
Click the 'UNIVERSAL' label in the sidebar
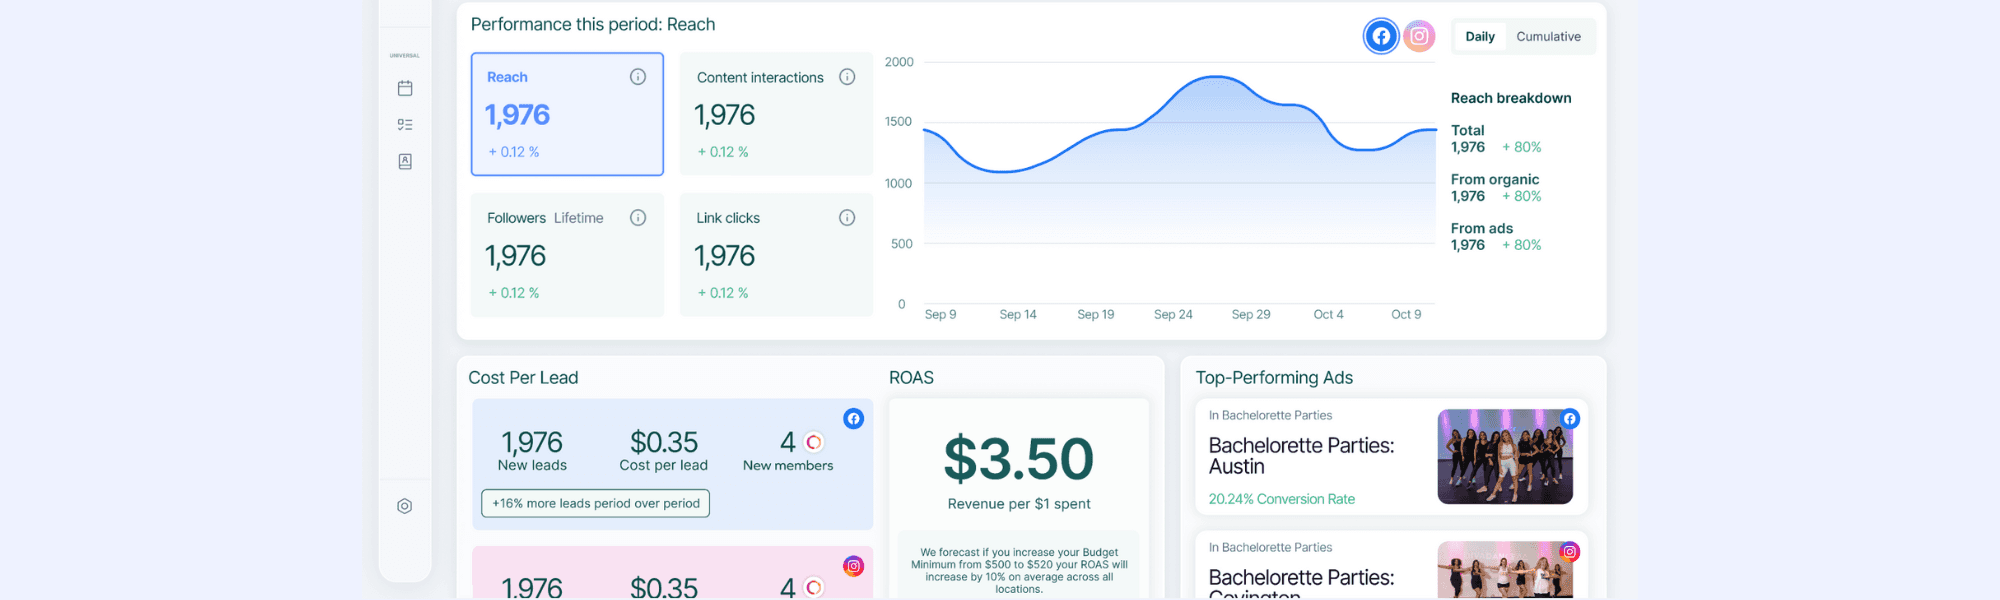[404, 55]
